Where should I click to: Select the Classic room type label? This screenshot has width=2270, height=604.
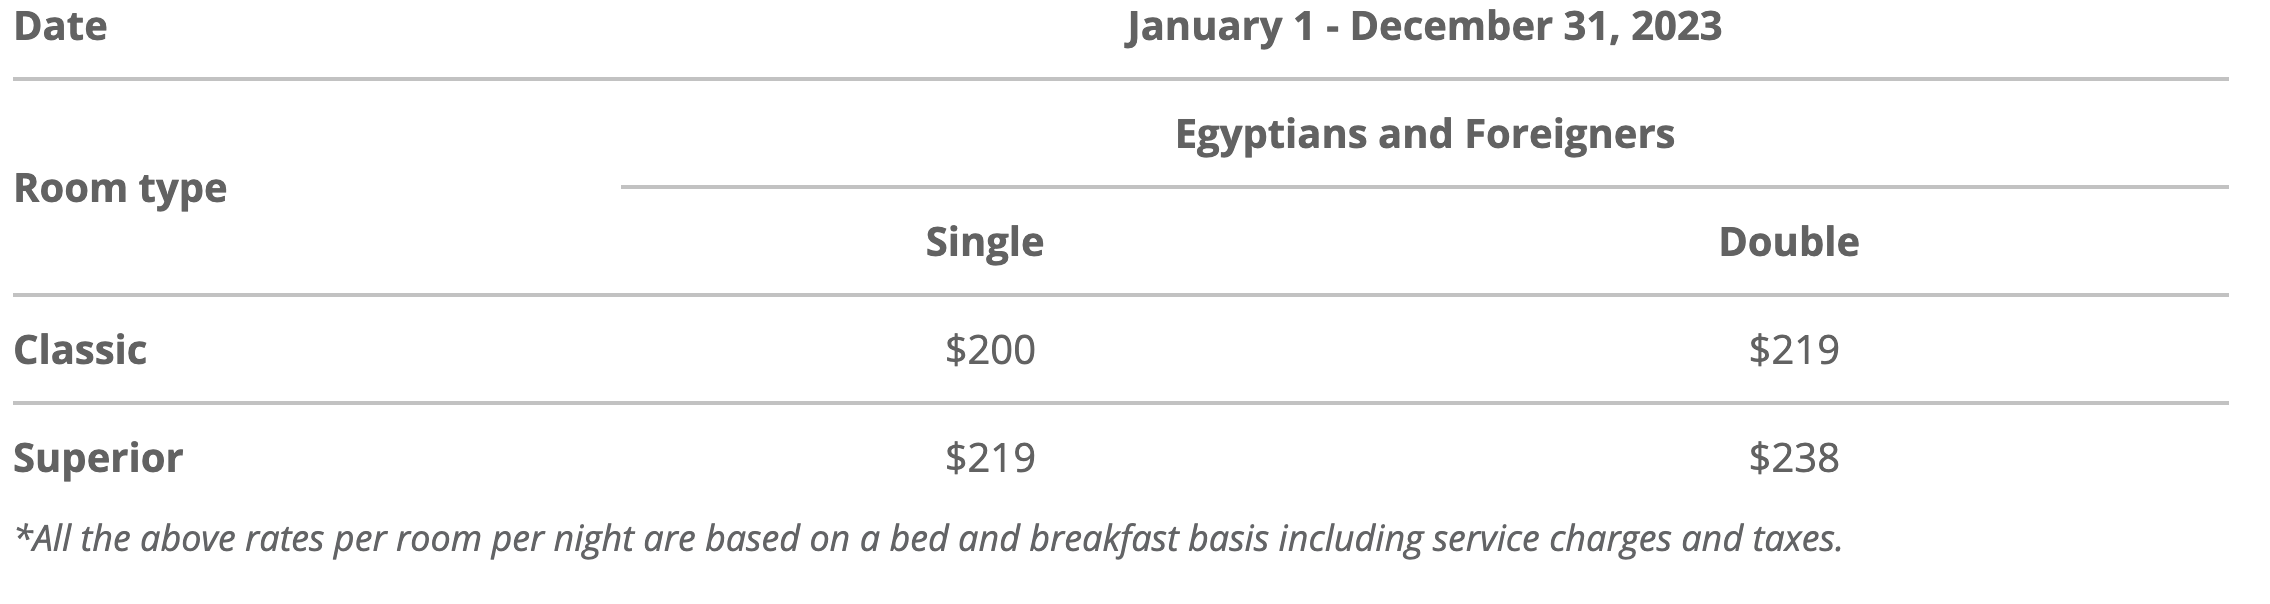point(80,350)
